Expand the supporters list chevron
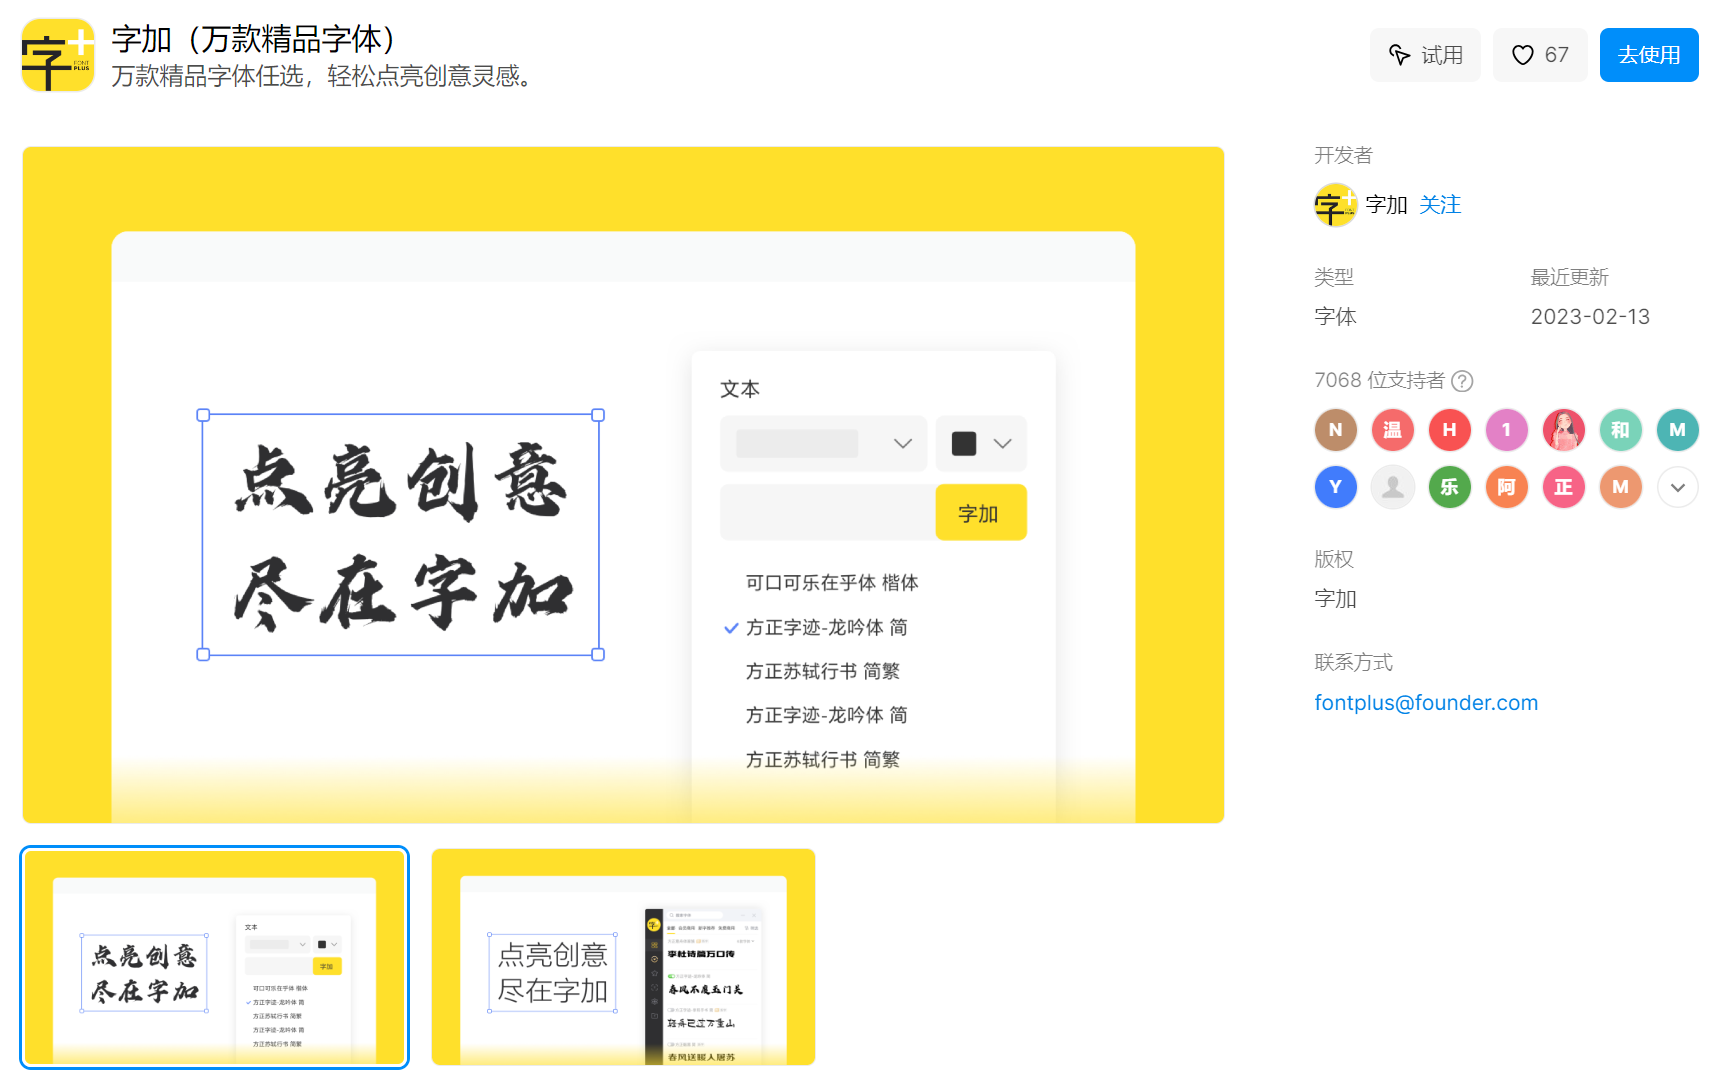 click(x=1678, y=487)
